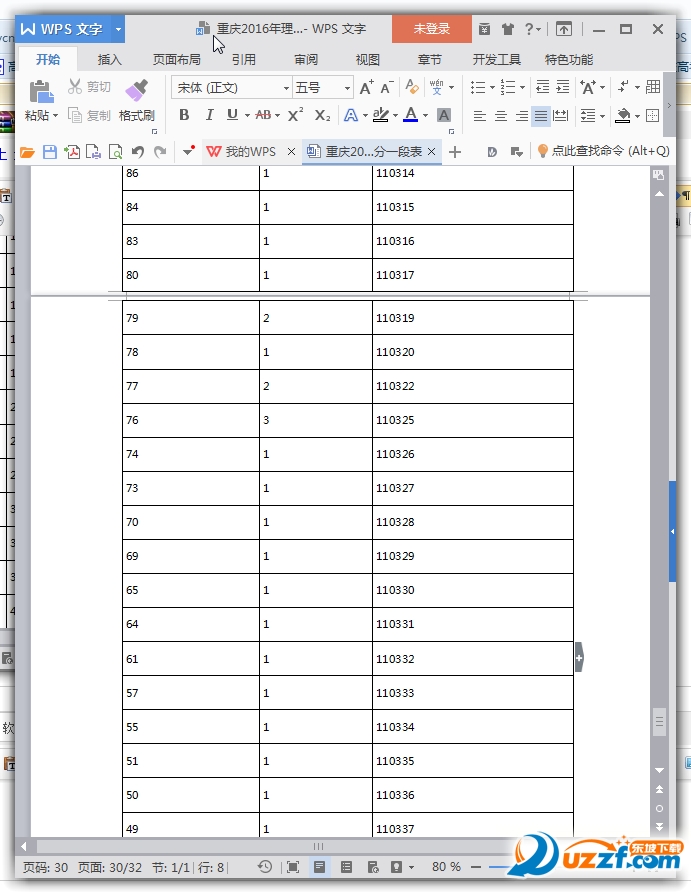Toggle Superscript X² formatting
The height and width of the screenshot is (893, 691).
pyautogui.click(x=295, y=115)
